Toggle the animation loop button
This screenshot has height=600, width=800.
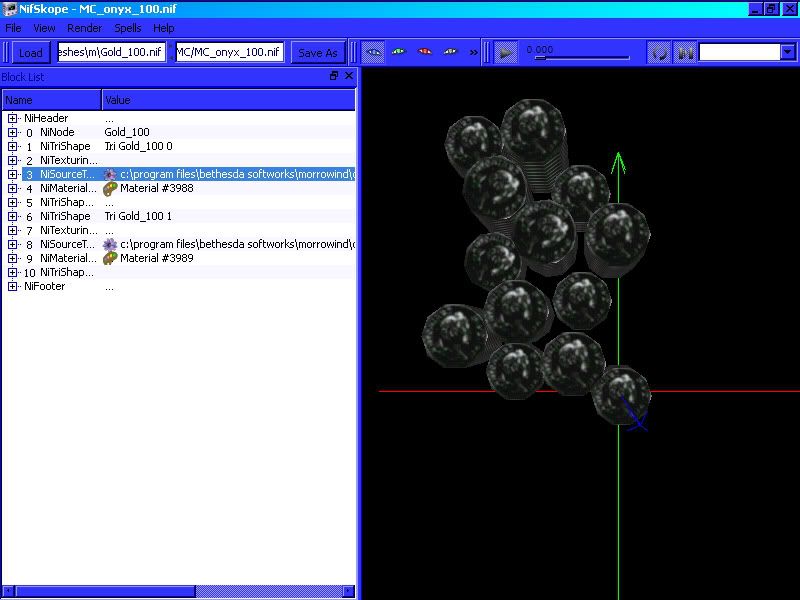(x=660, y=53)
